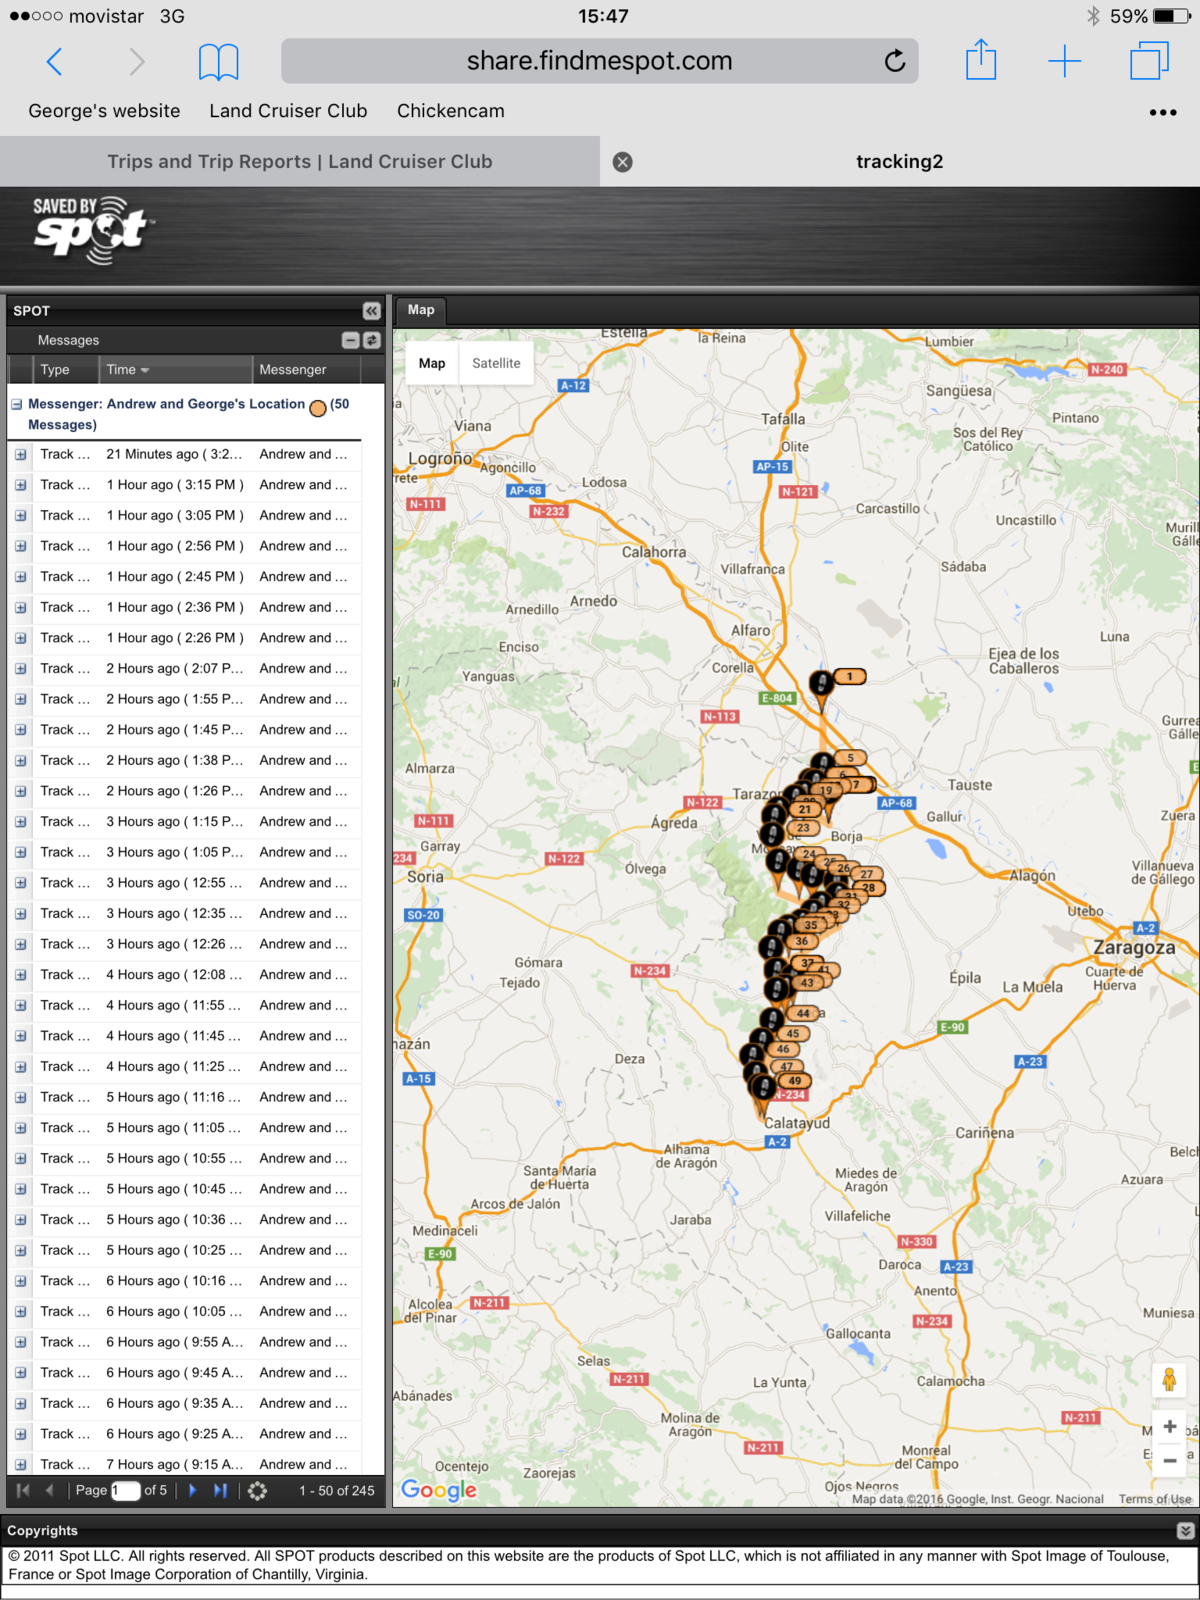Select map marker number 1
This screenshot has height=1600, width=1200.
pos(849,677)
